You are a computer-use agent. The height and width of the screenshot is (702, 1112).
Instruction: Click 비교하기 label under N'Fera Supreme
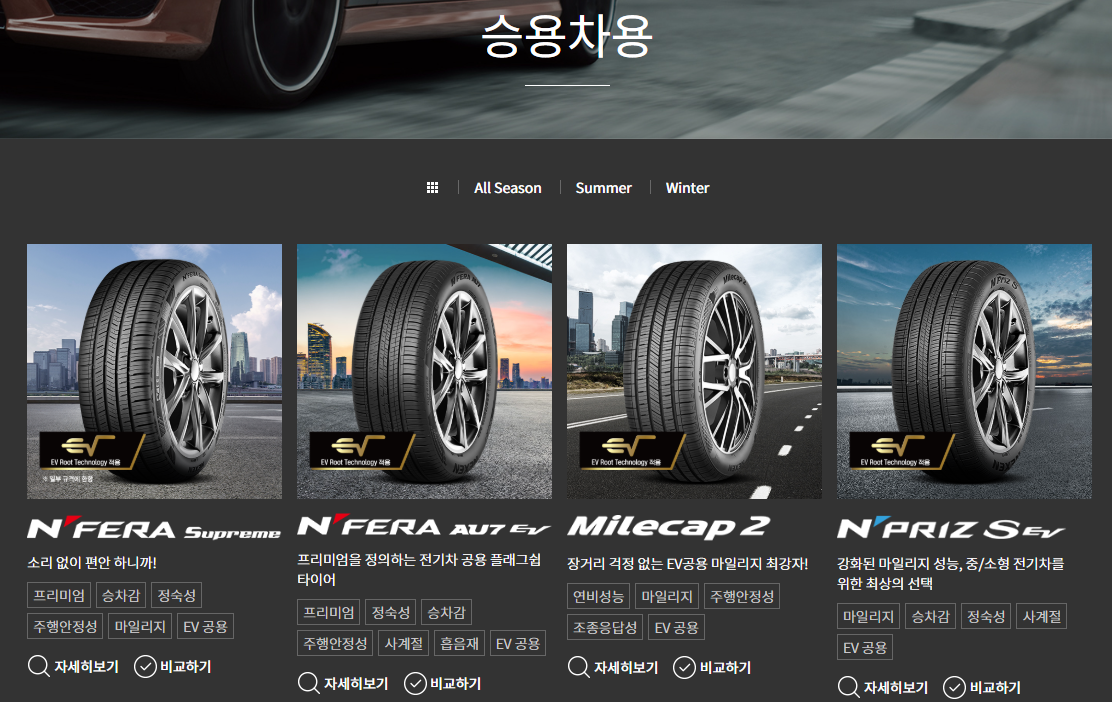[186, 667]
